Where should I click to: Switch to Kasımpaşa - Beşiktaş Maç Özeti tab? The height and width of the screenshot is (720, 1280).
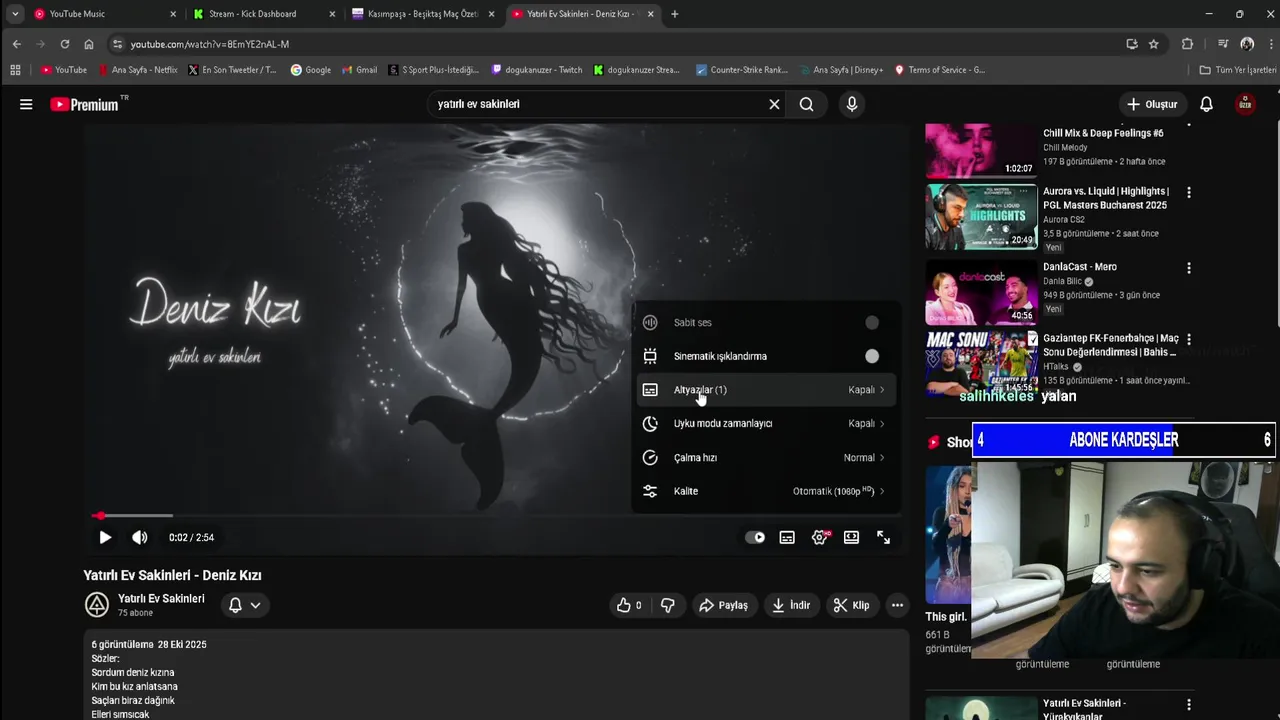(423, 14)
